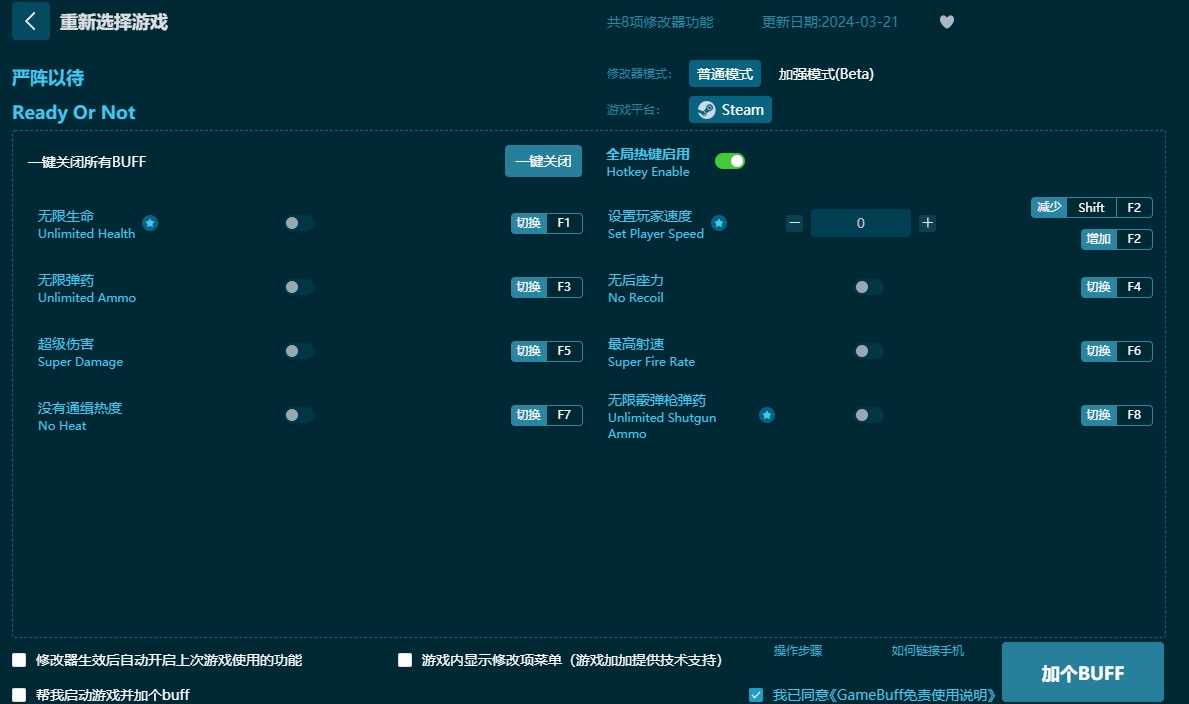Select 普通模式 mode tab

pyautogui.click(x=724, y=73)
